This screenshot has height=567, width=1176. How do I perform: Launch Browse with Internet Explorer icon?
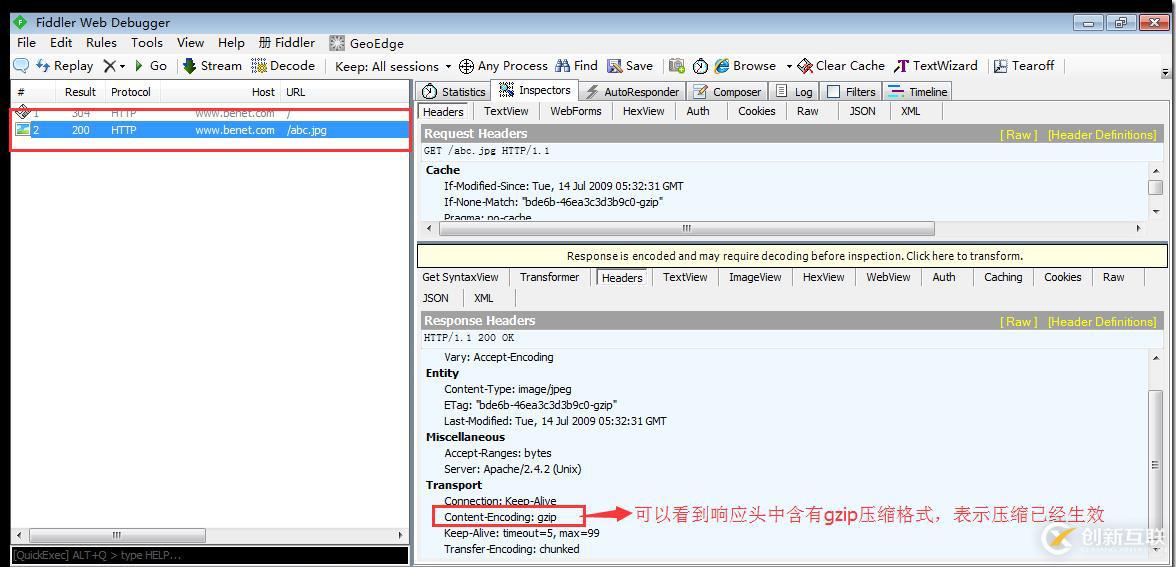pos(745,66)
